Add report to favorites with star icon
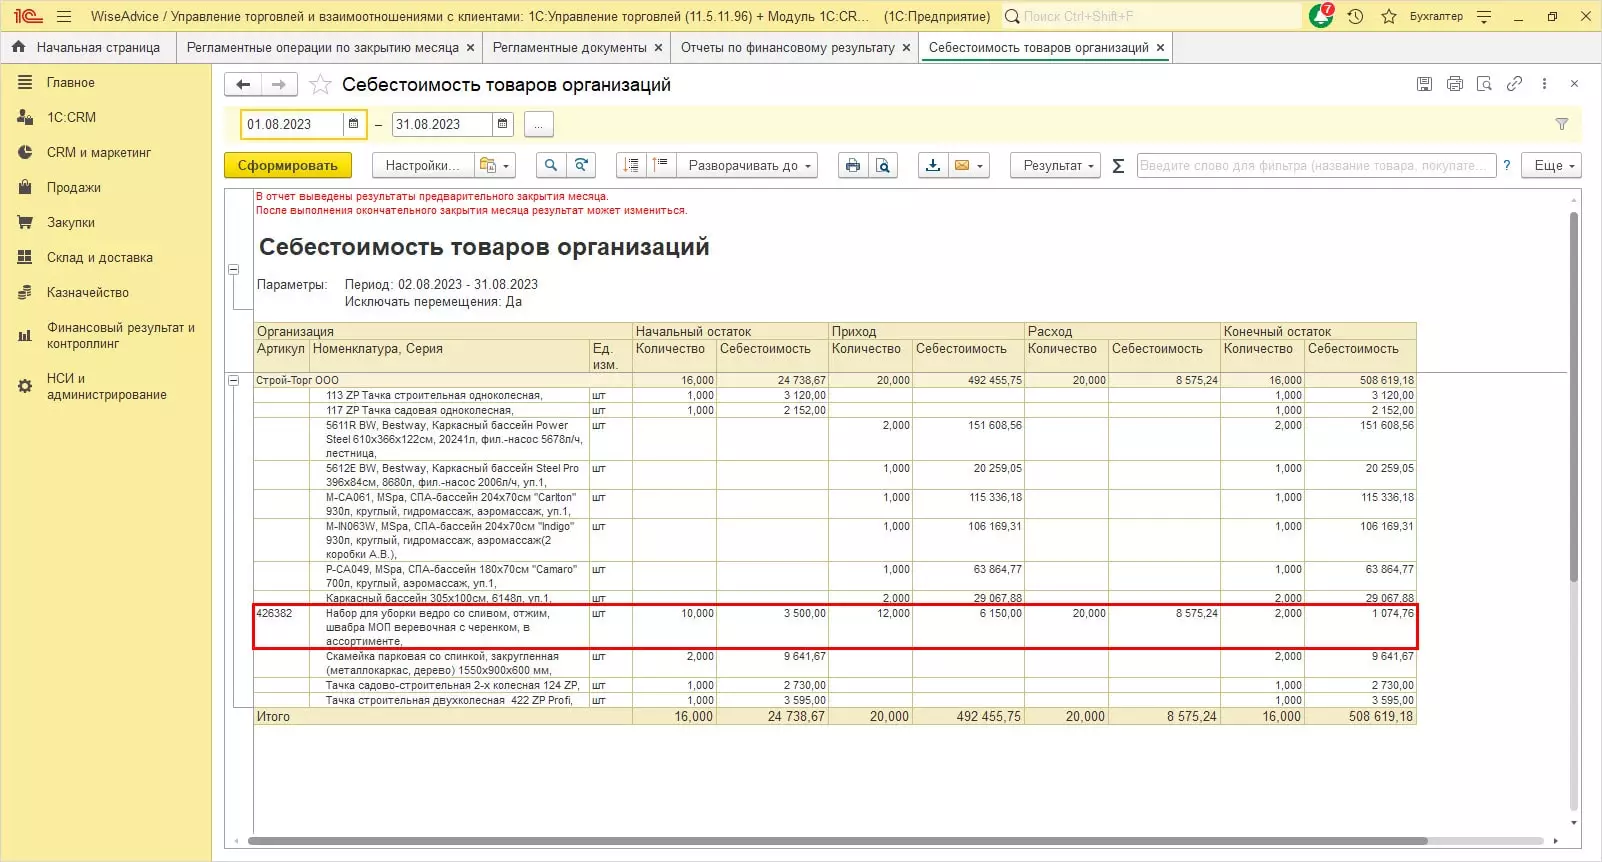Screen dimensions: 1602x862 [320, 85]
